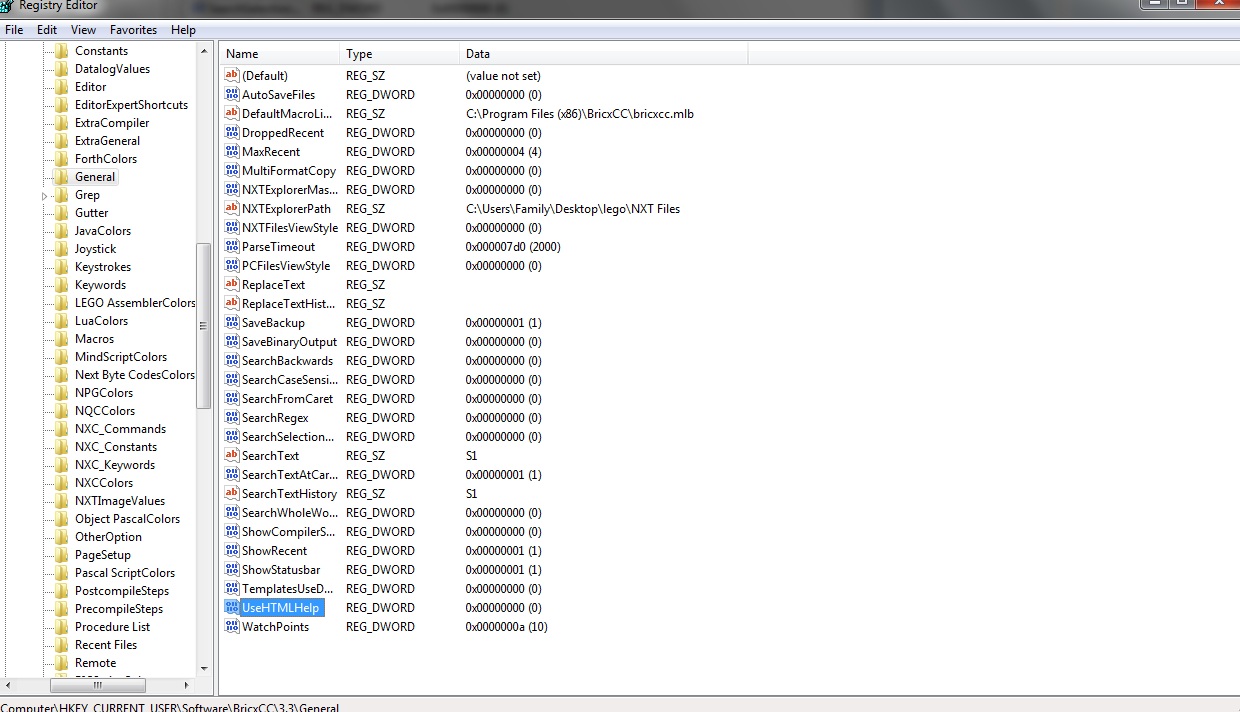
Task: Click the folder icon beside Macros key
Action: click(62, 339)
